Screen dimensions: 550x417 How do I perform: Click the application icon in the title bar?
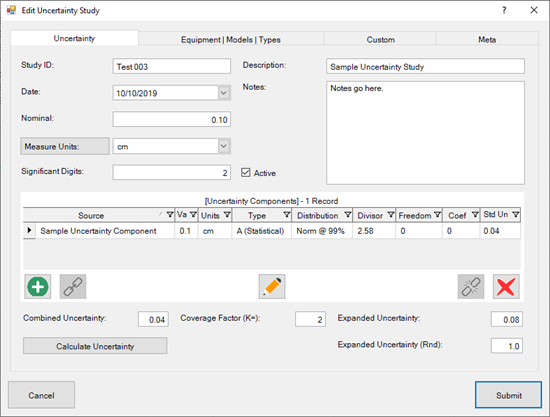11,10
